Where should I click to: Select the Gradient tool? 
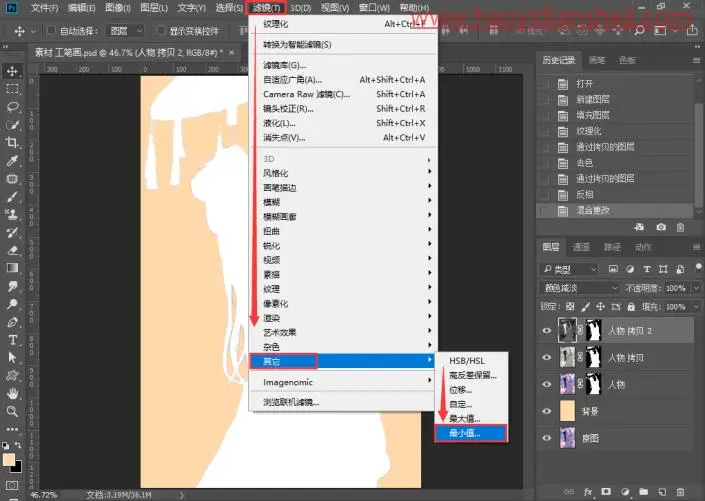click(12, 268)
